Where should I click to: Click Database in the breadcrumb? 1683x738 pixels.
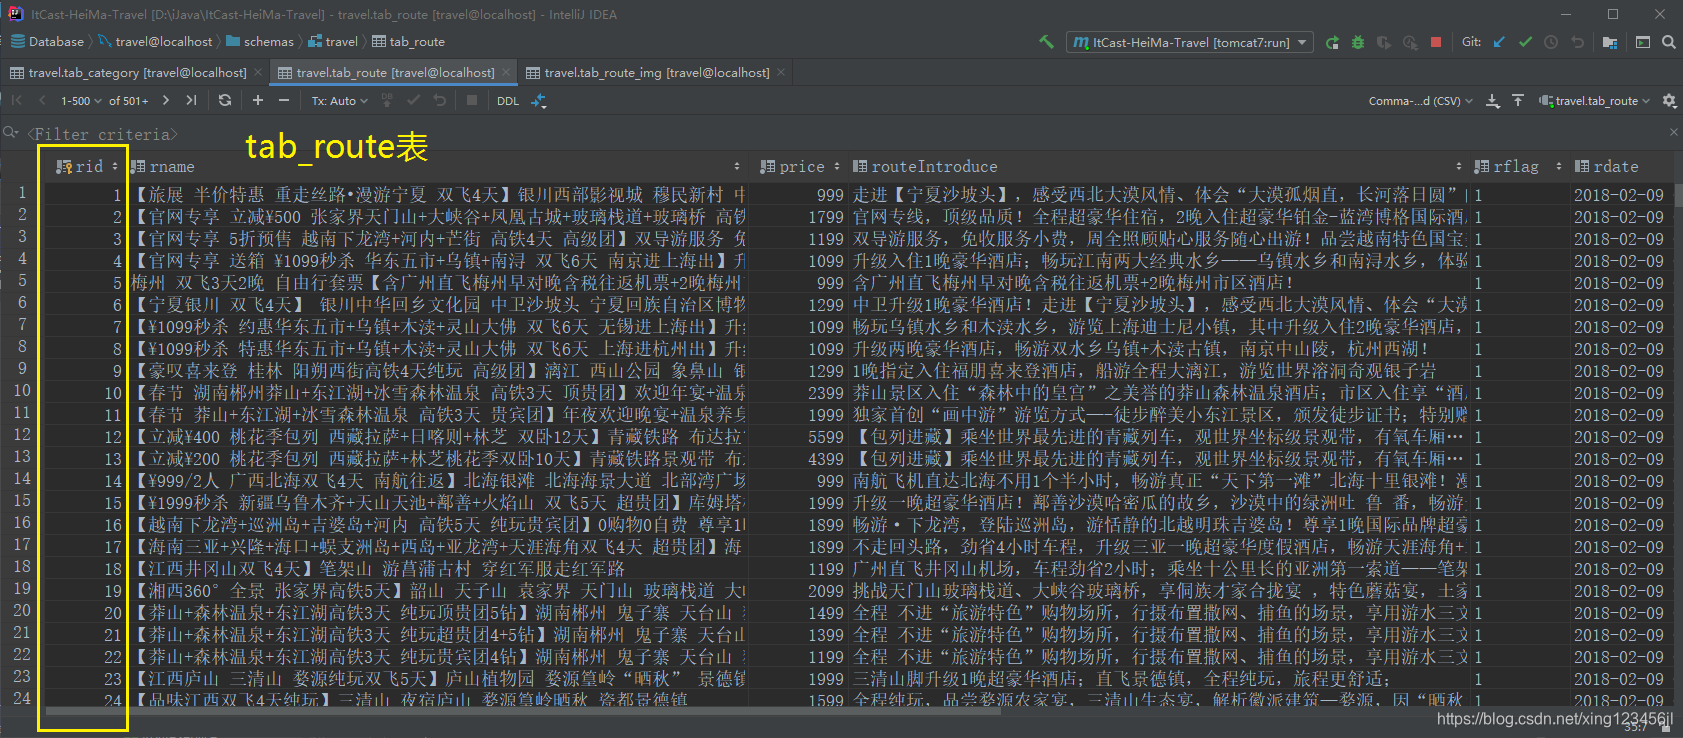[47, 42]
